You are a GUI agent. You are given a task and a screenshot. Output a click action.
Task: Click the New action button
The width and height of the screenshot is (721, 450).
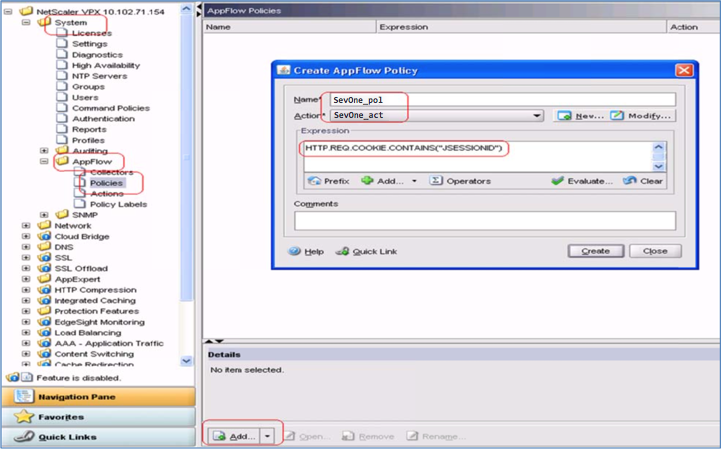pos(580,116)
